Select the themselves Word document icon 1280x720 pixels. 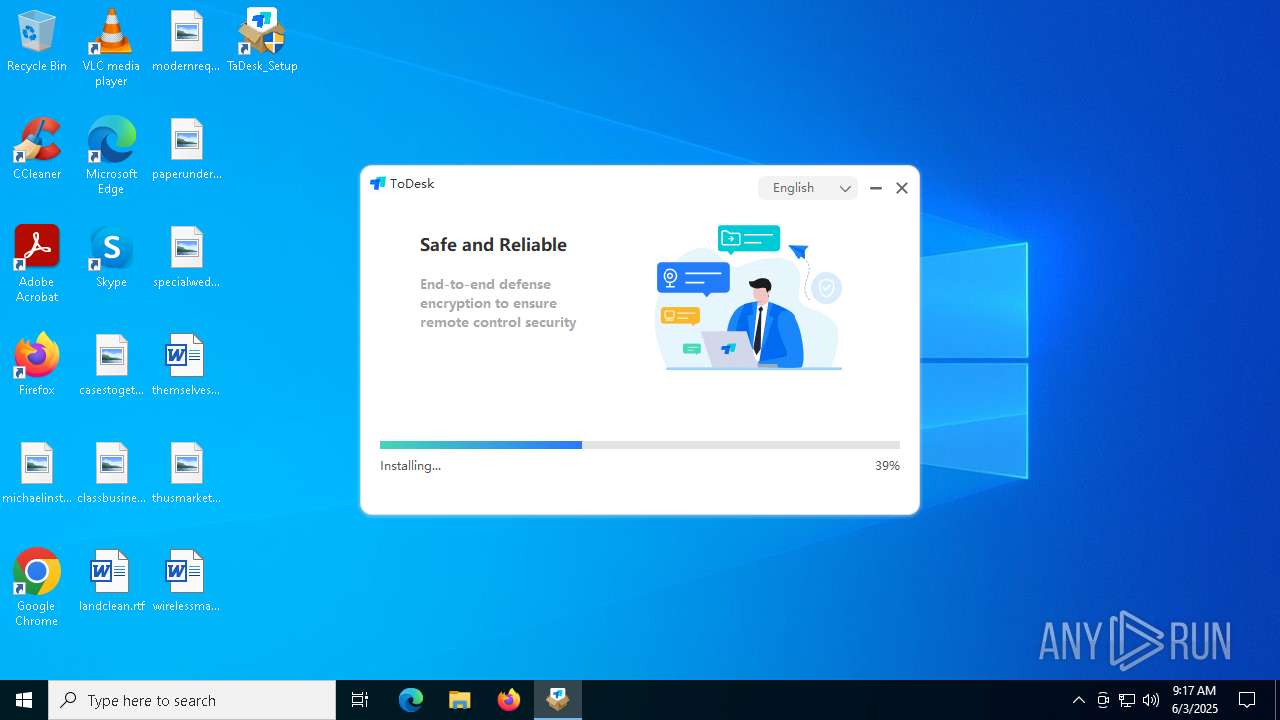186,366
